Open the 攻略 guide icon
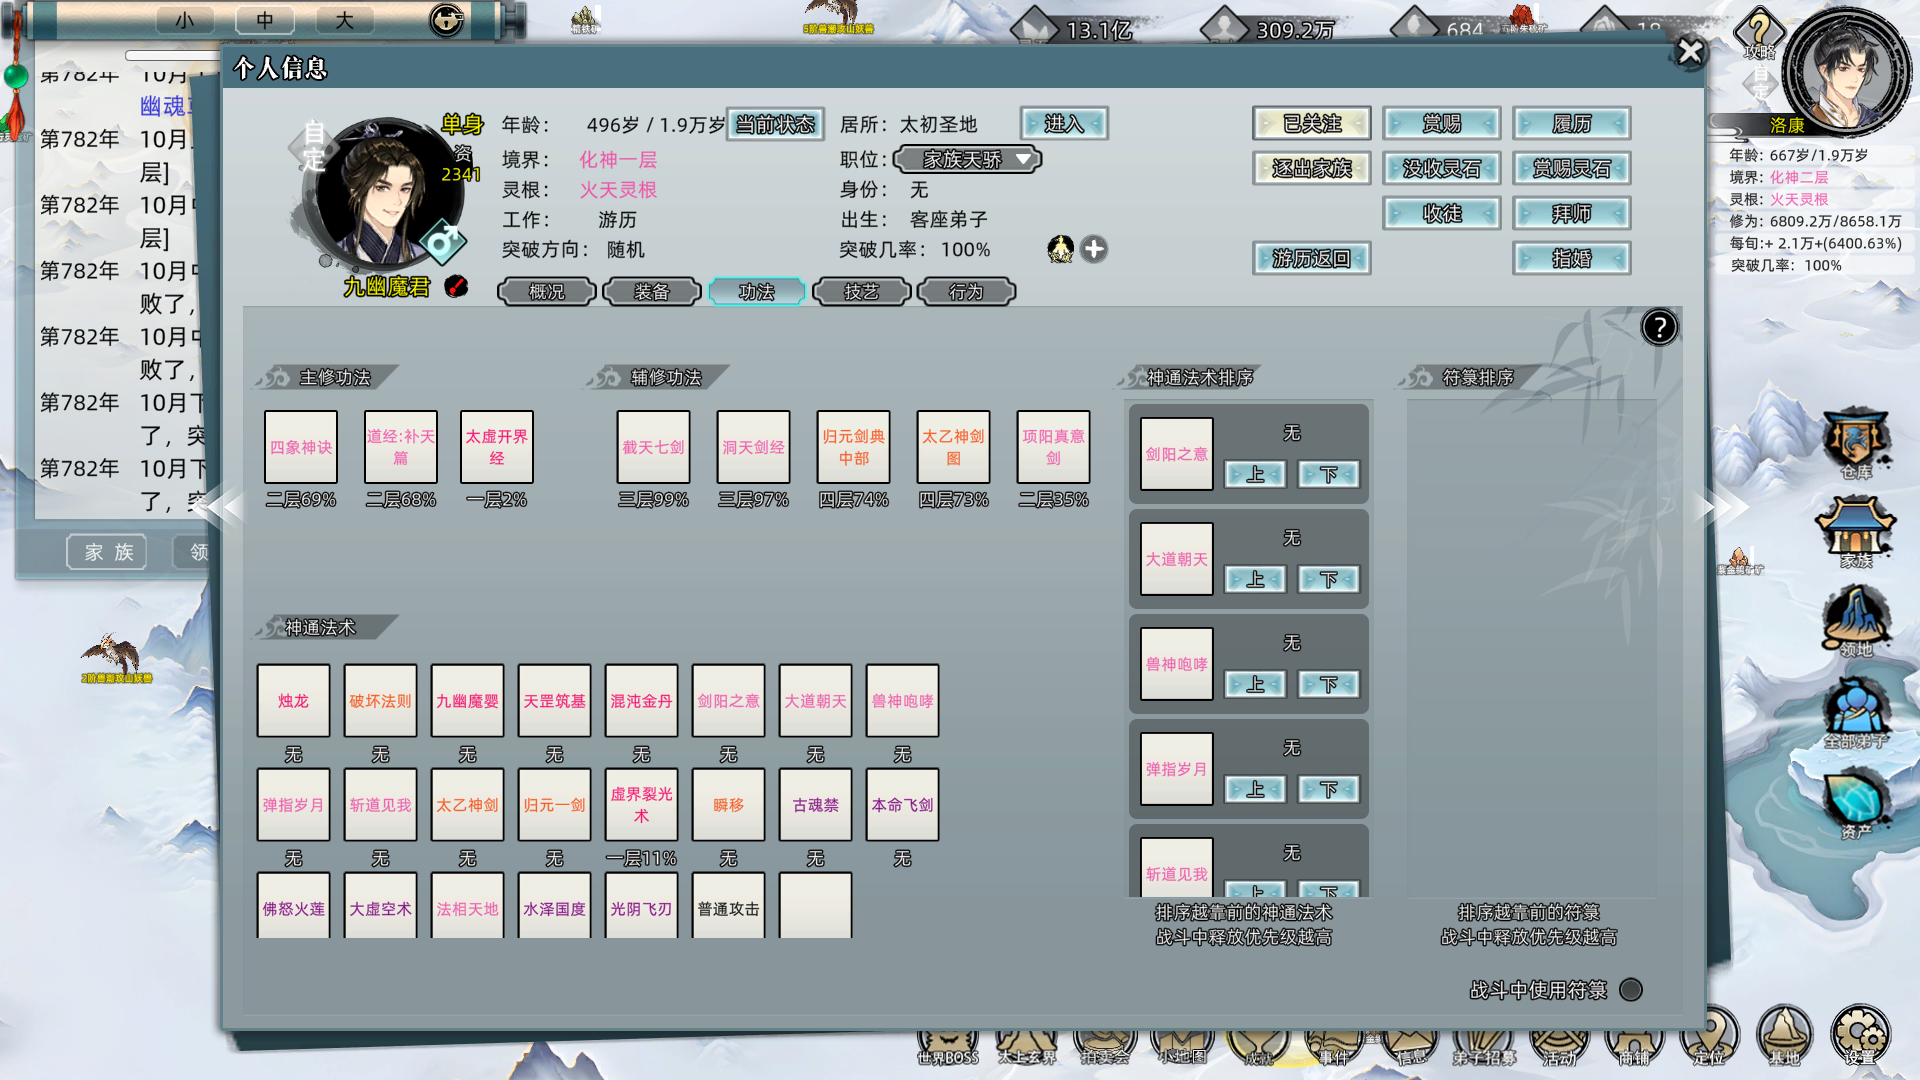This screenshot has height=1080, width=1920. (x=1760, y=35)
